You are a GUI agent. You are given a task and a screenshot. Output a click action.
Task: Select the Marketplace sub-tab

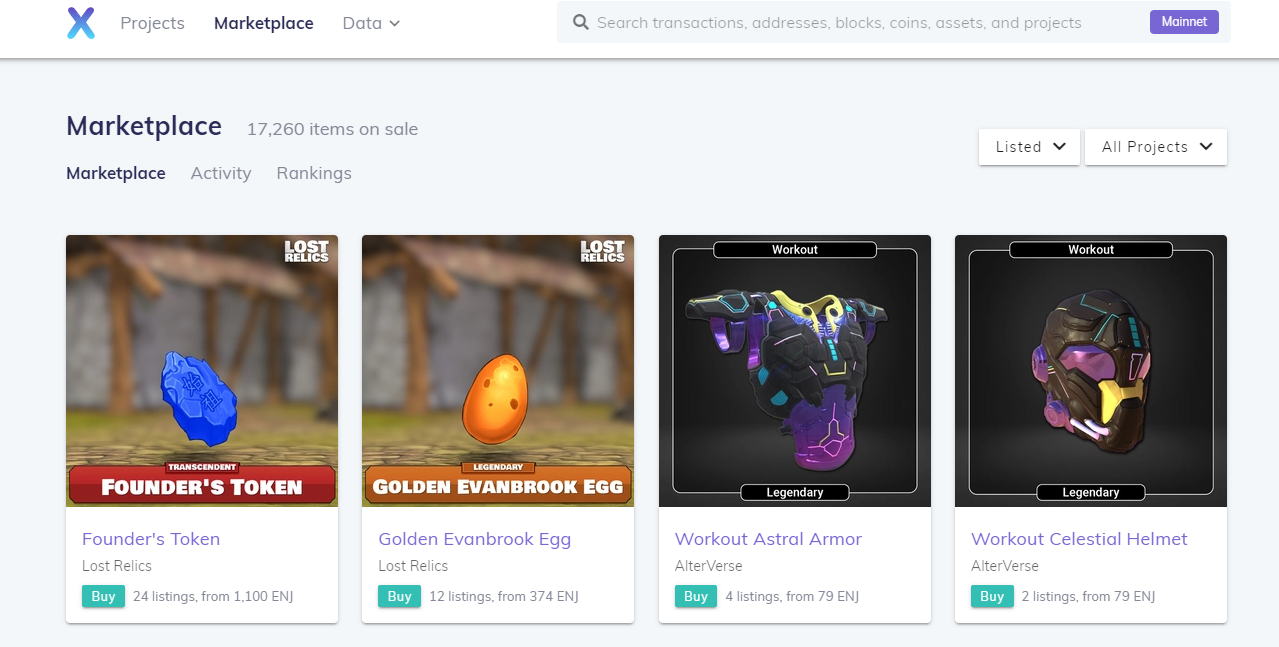point(116,173)
